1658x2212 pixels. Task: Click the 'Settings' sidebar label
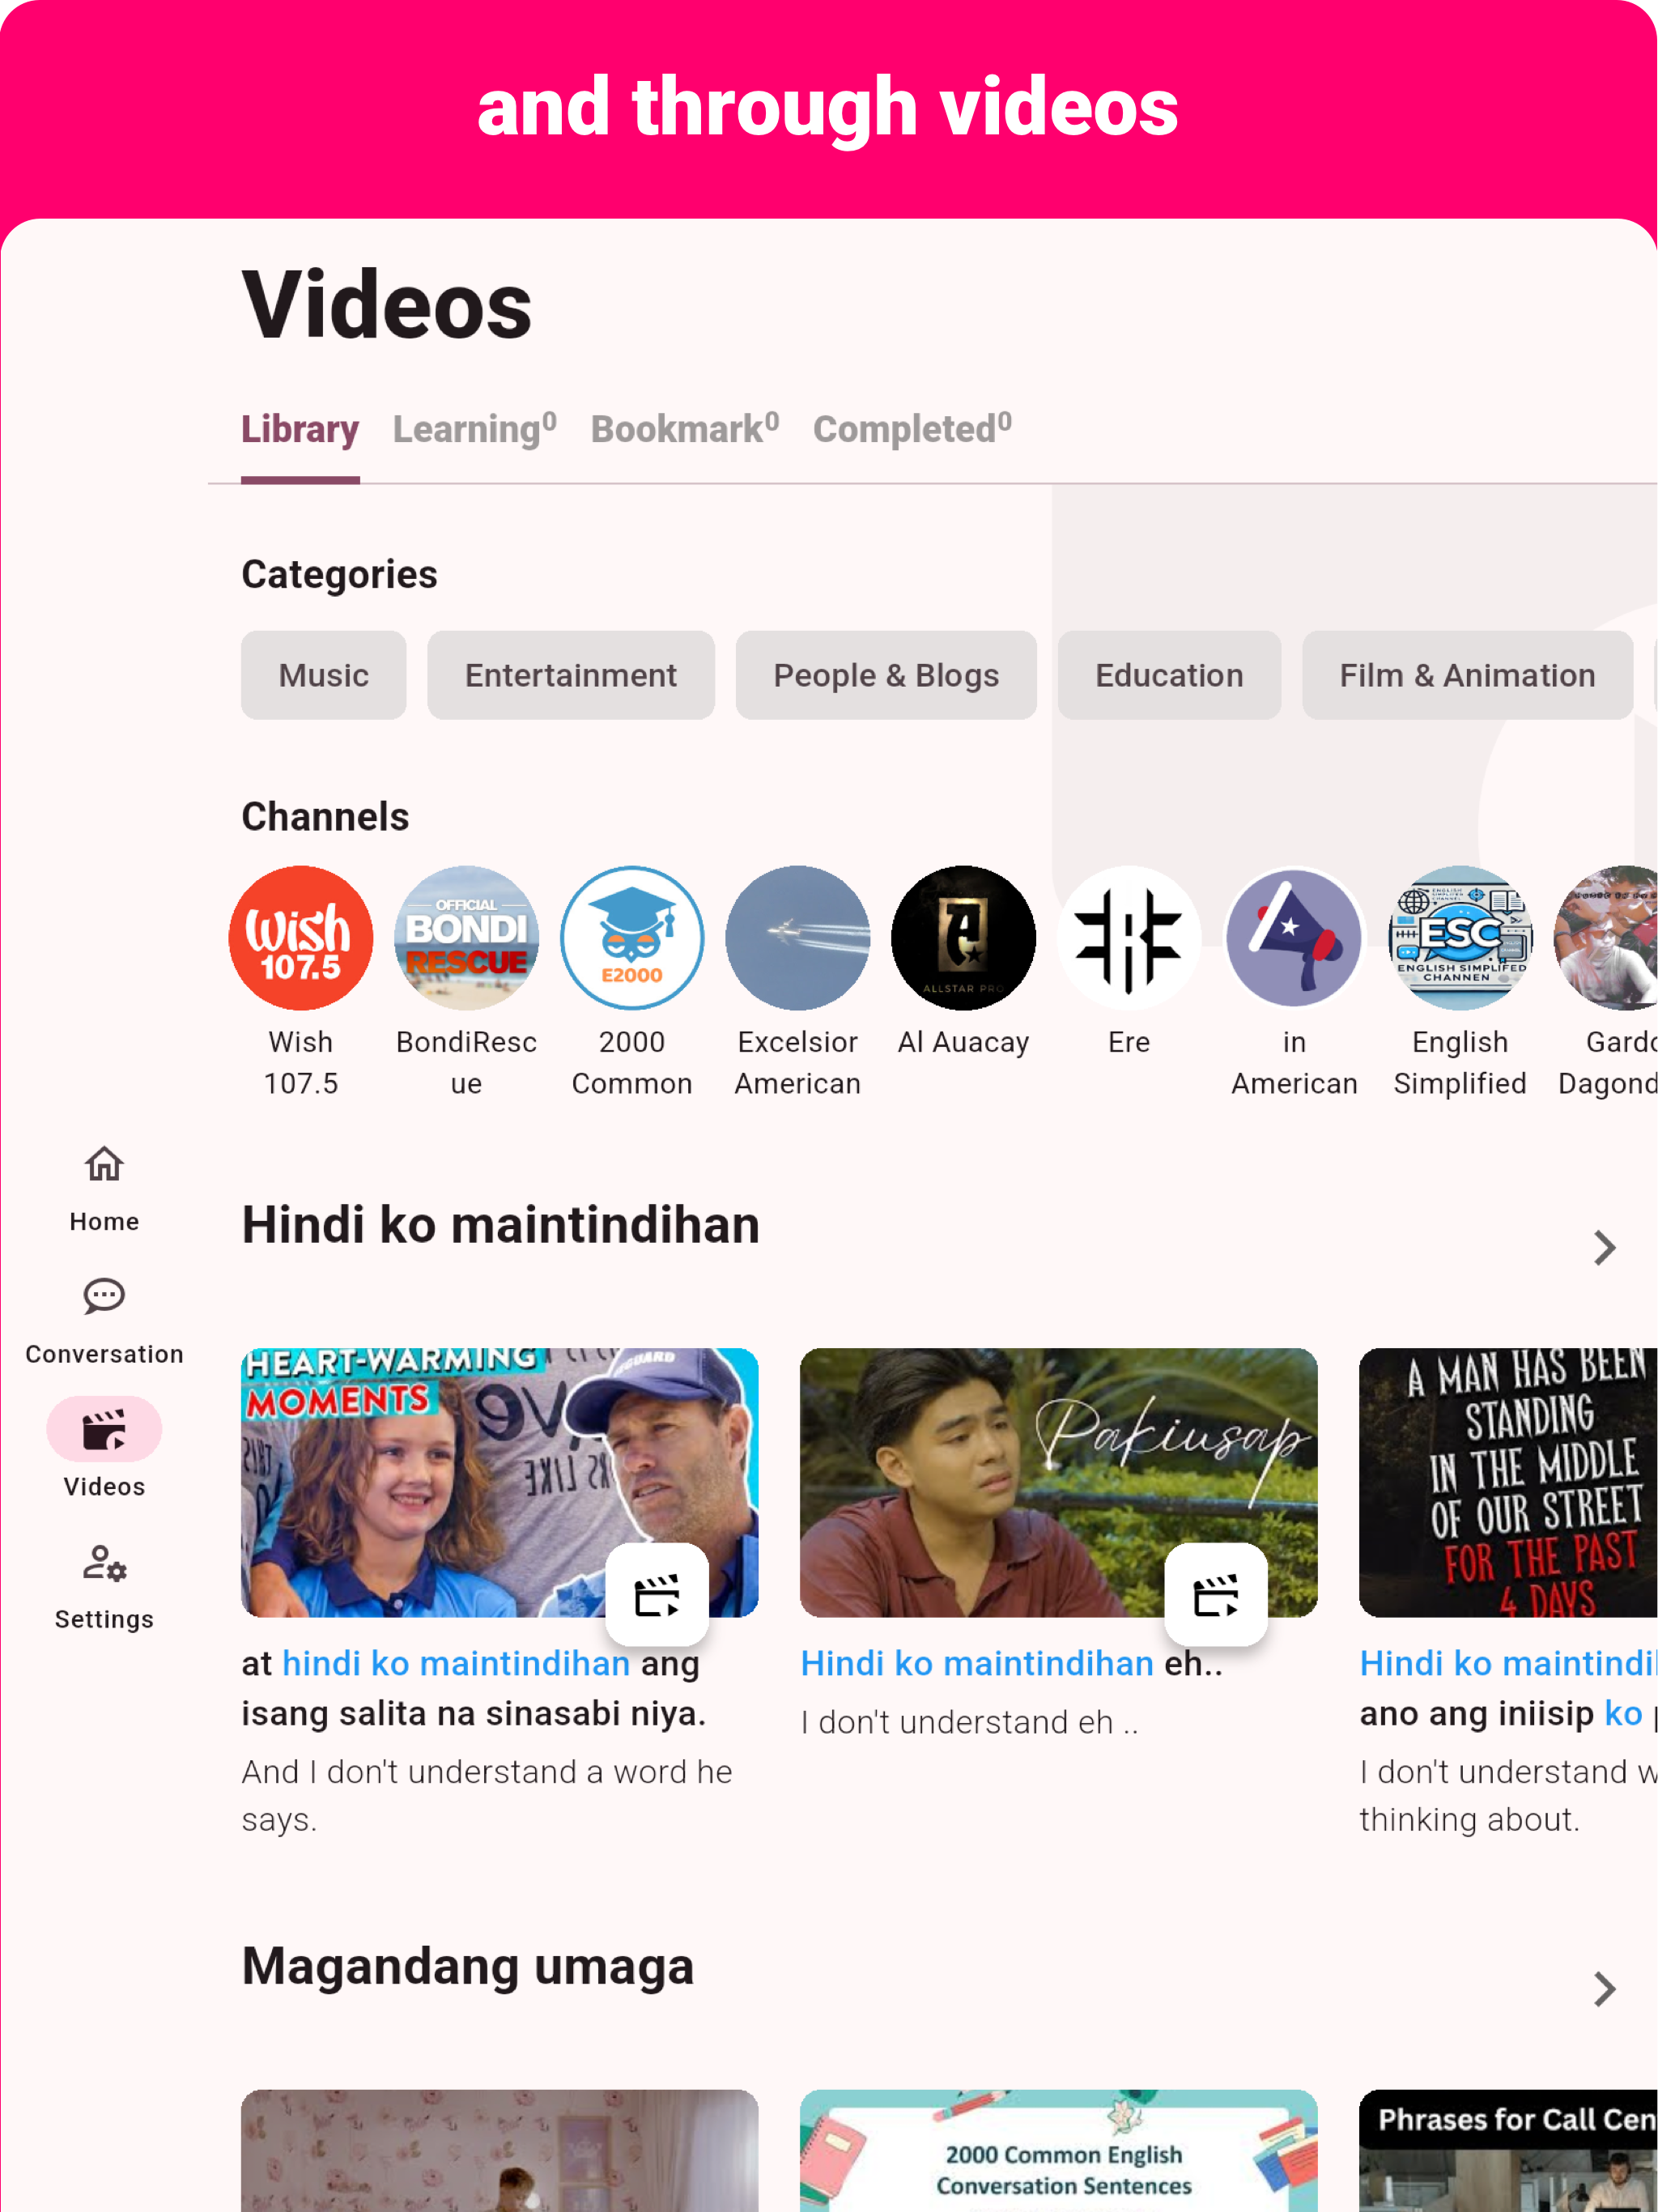coord(104,1619)
